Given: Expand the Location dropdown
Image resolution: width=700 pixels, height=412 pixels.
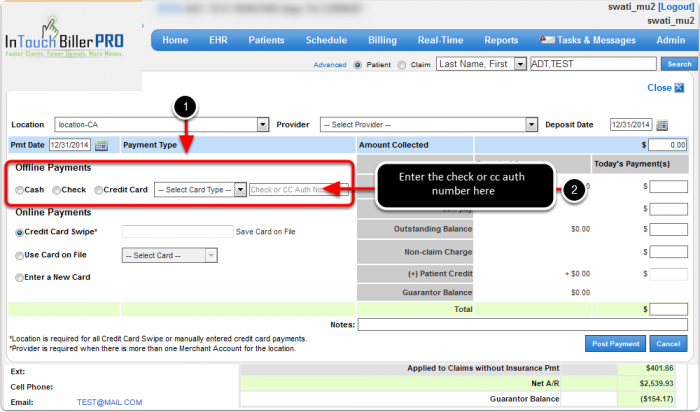Looking at the screenshot, I should click(x=263, y=125).
